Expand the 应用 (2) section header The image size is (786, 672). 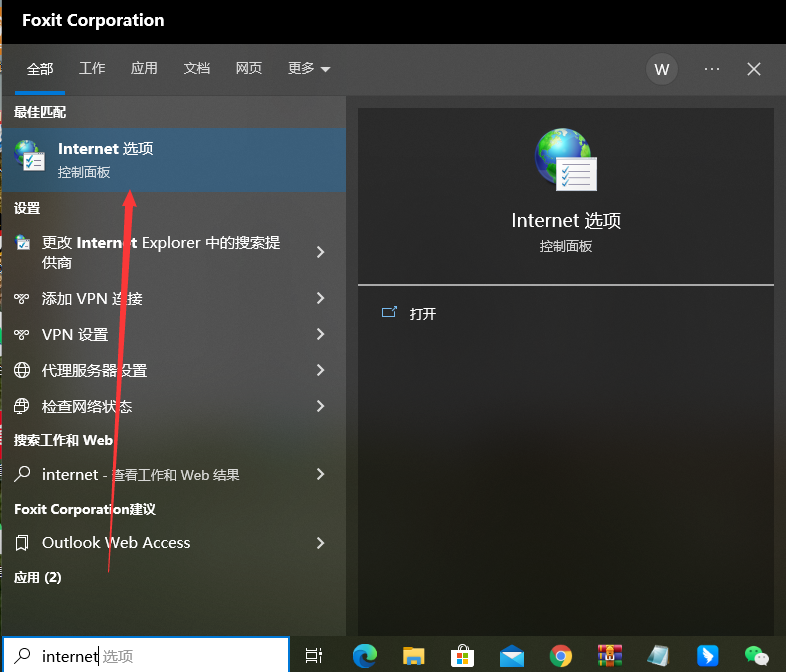point(38,577)
